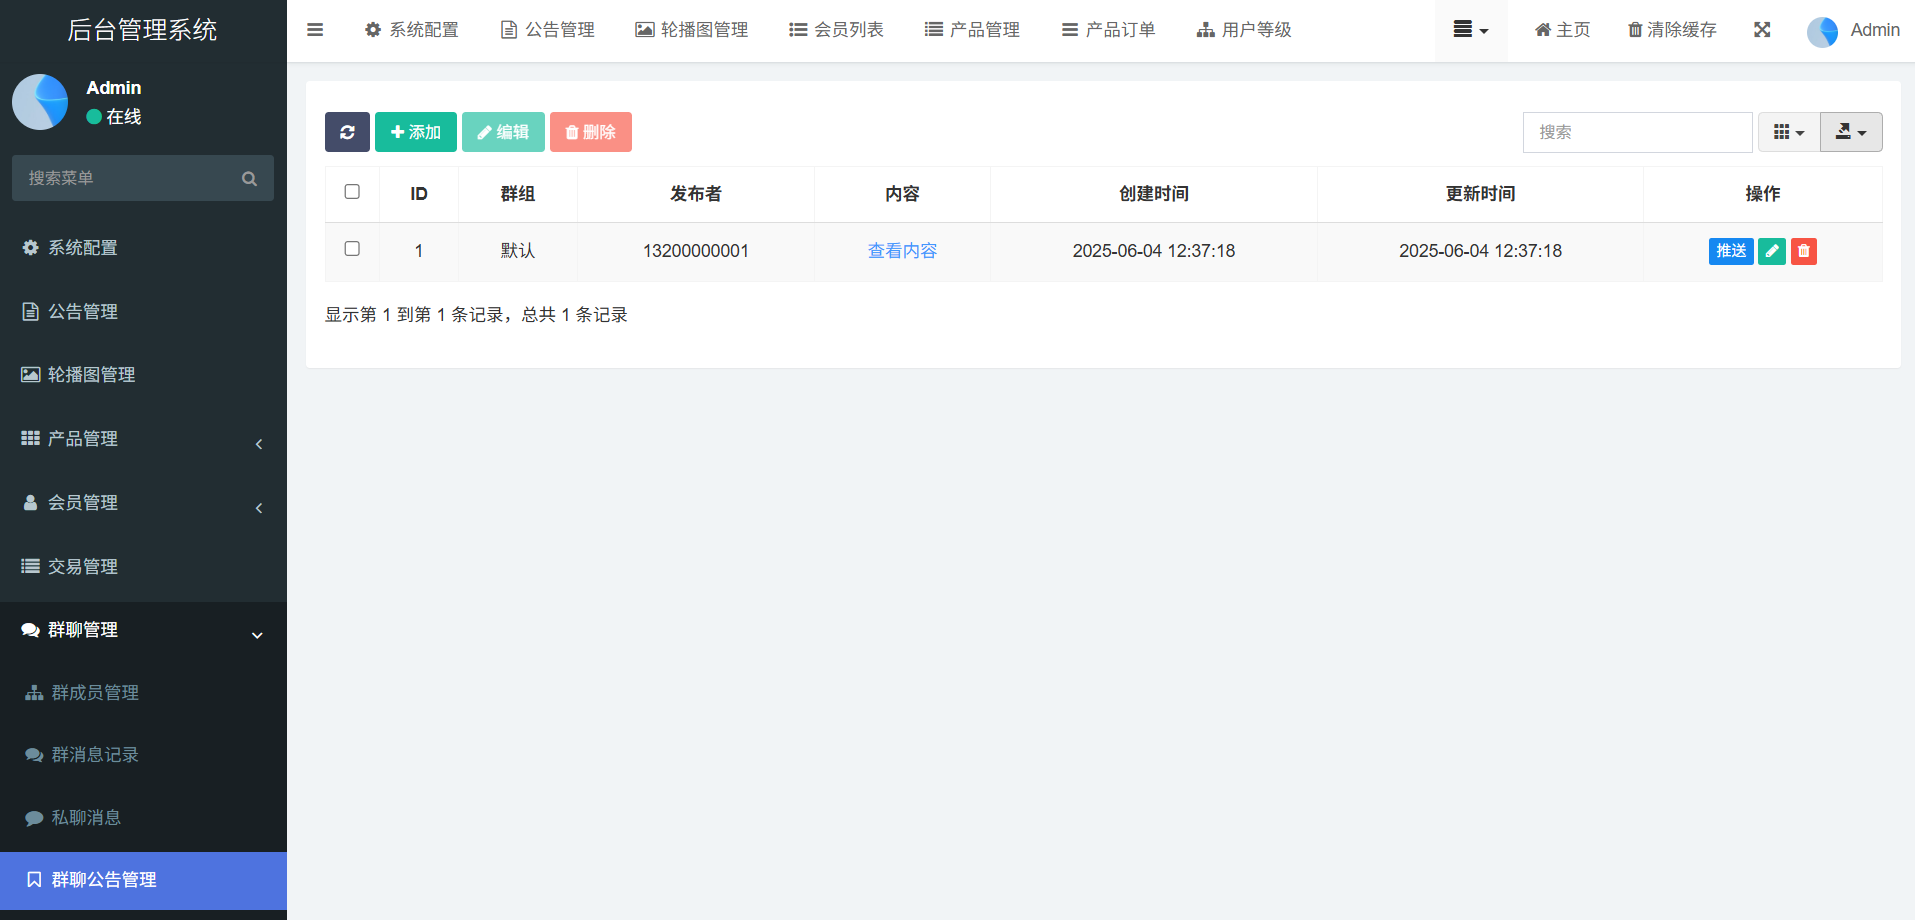
Task: Open 用户等级 in top navigation
Action: click(1244, 30)
